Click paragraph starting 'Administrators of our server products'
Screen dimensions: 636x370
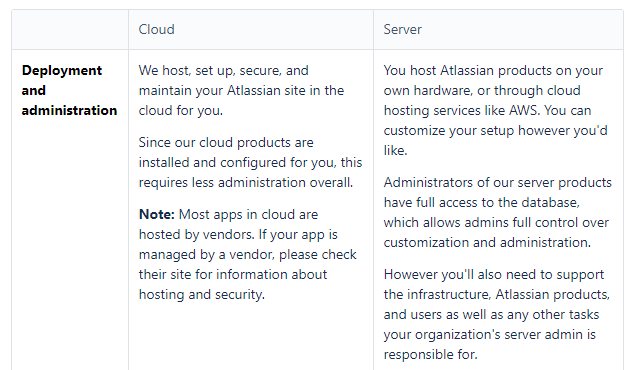point(498,213)
